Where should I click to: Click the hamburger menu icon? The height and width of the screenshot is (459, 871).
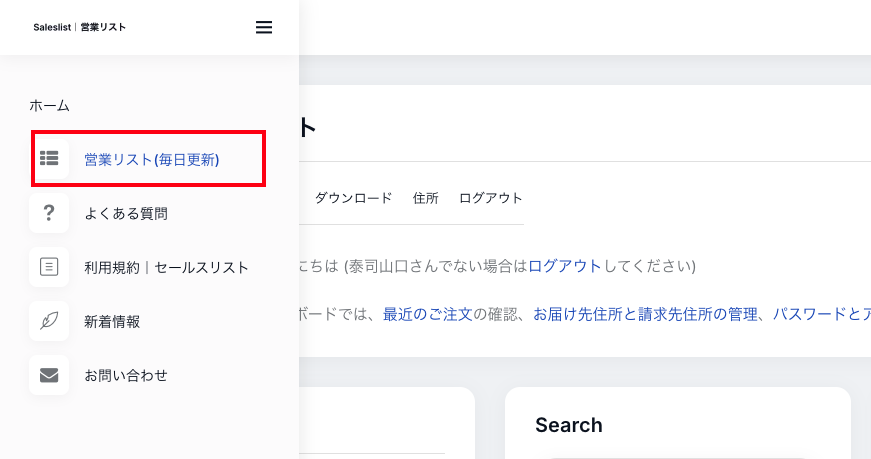tap(264, 28)
